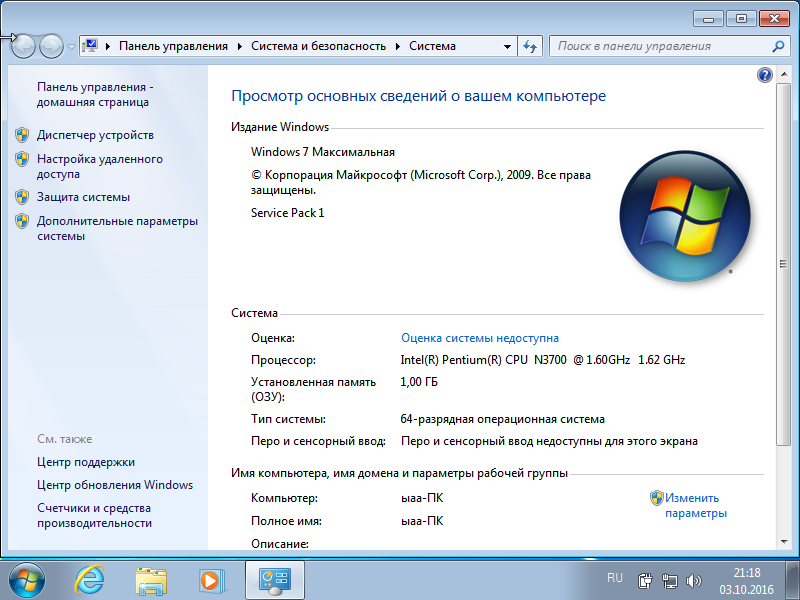This screenshot has height=600, width=800.
Task: Click the Windows logo image
Action: point(685,216)
